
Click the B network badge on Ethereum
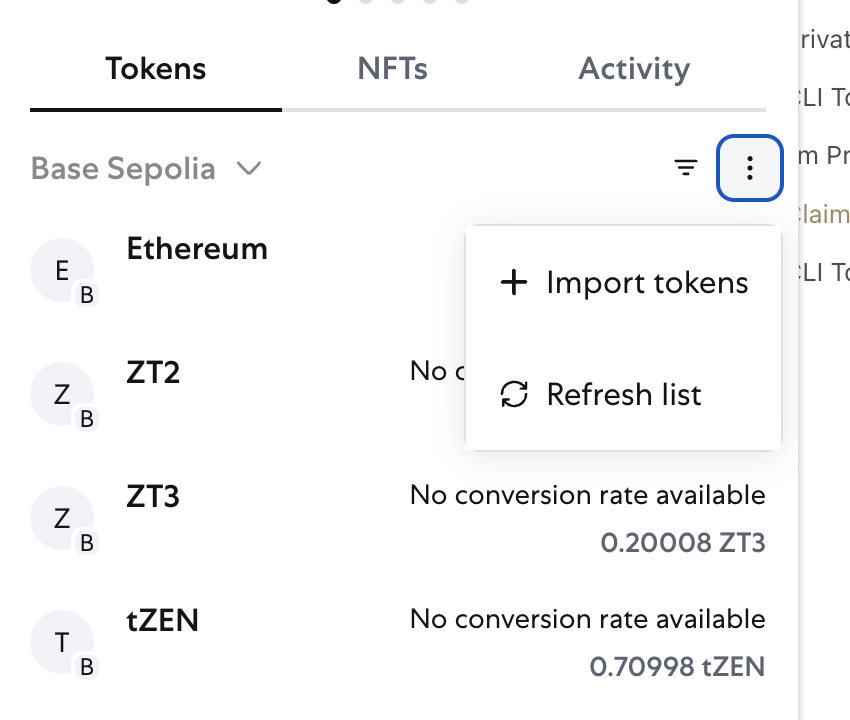click(x=88, y=293)
